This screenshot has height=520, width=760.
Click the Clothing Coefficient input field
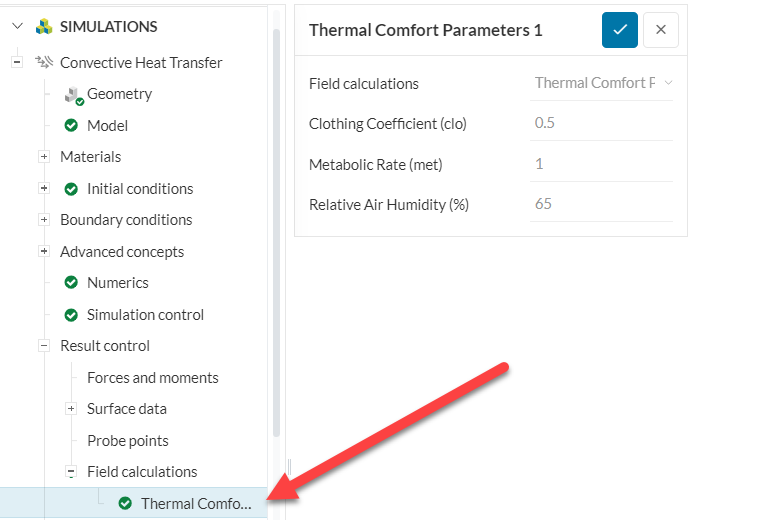602,124
